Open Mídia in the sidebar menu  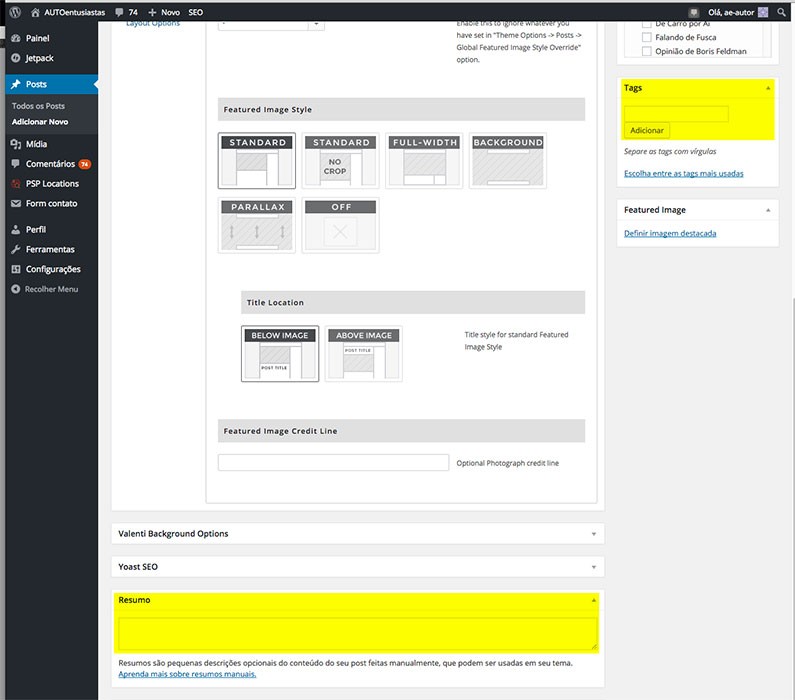pos(36,144)
